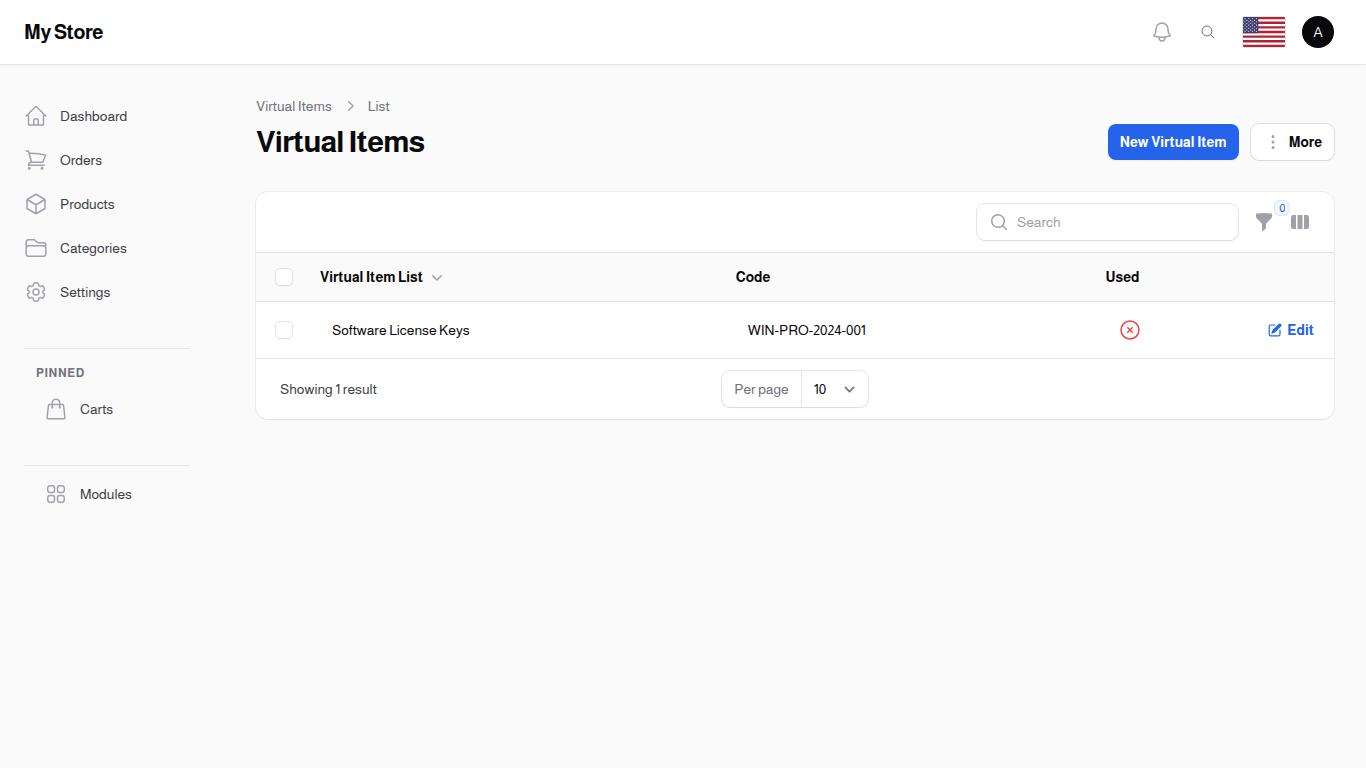This screenshot has height=768, width=1366.
Task: Check the select-all checkbox in table header
Action: click(x=284, y=277)
